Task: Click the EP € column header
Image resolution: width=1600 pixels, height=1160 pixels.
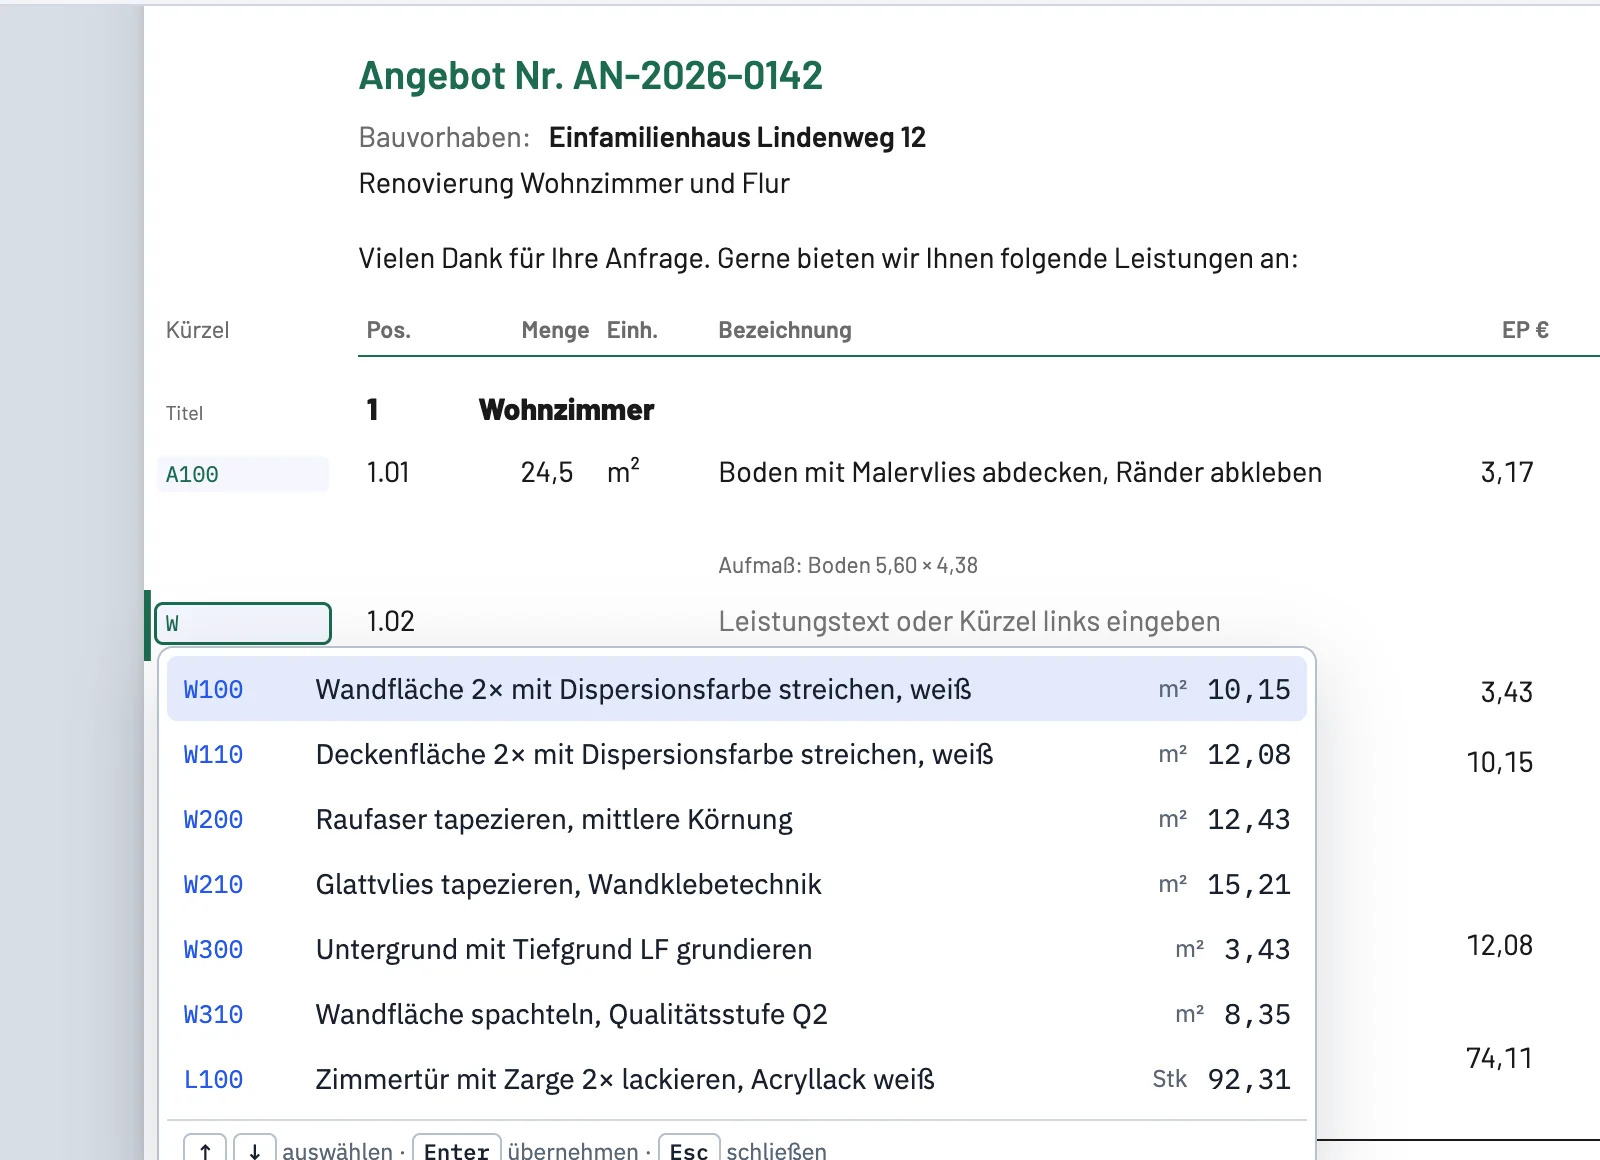Action: [1525, 330]
